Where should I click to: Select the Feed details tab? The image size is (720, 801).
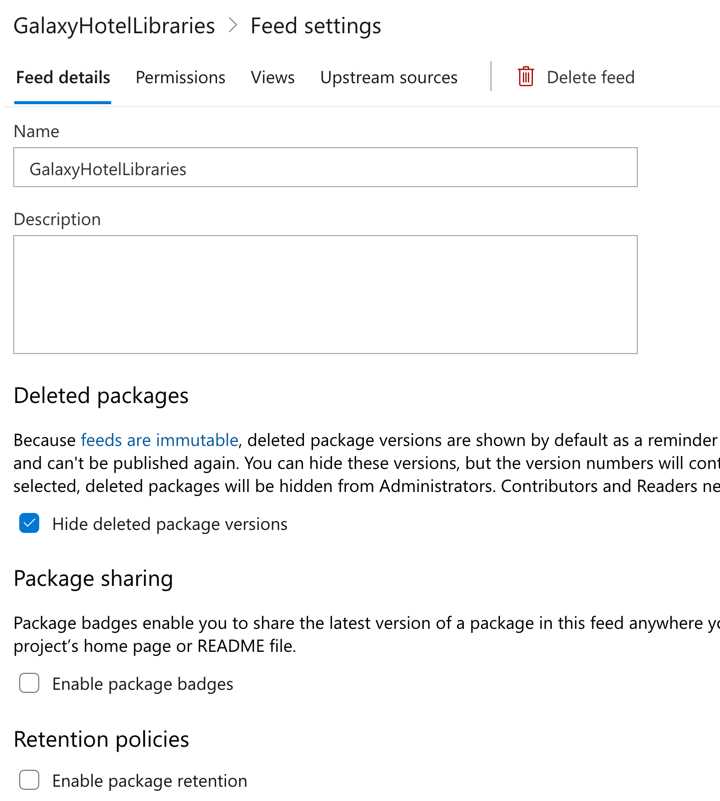coord(62,77)
